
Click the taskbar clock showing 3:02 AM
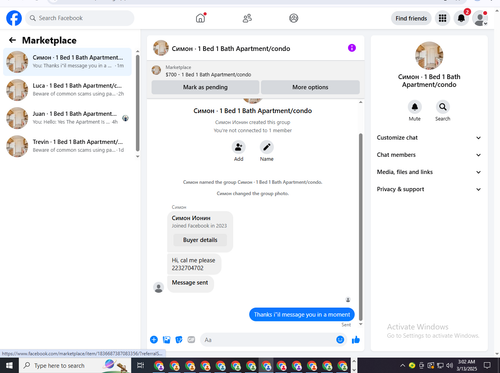coord(467,365)
